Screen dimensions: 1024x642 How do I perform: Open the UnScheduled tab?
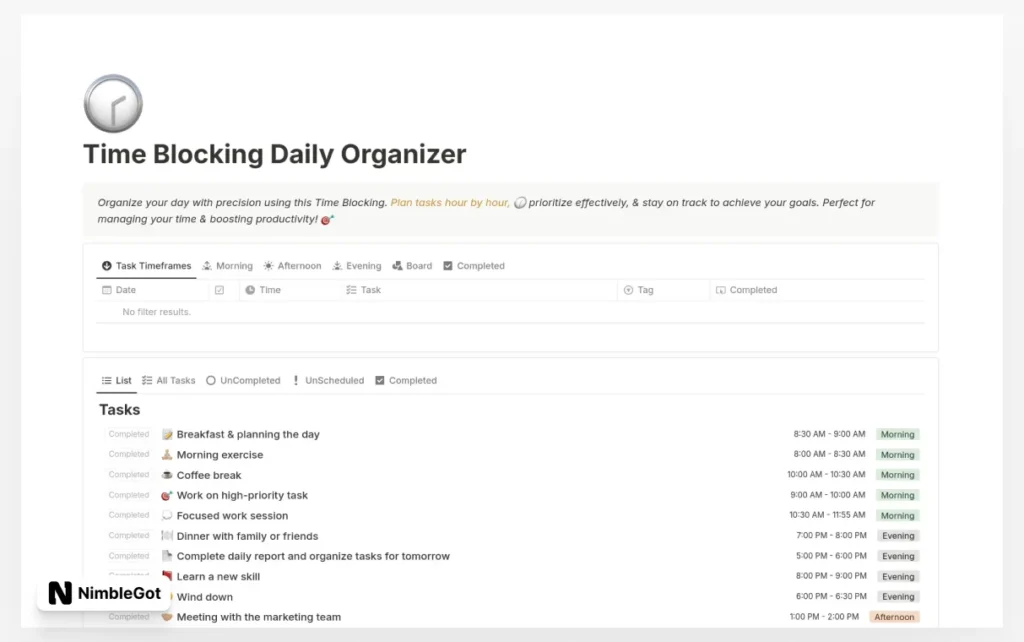click(x=328, y=380)
